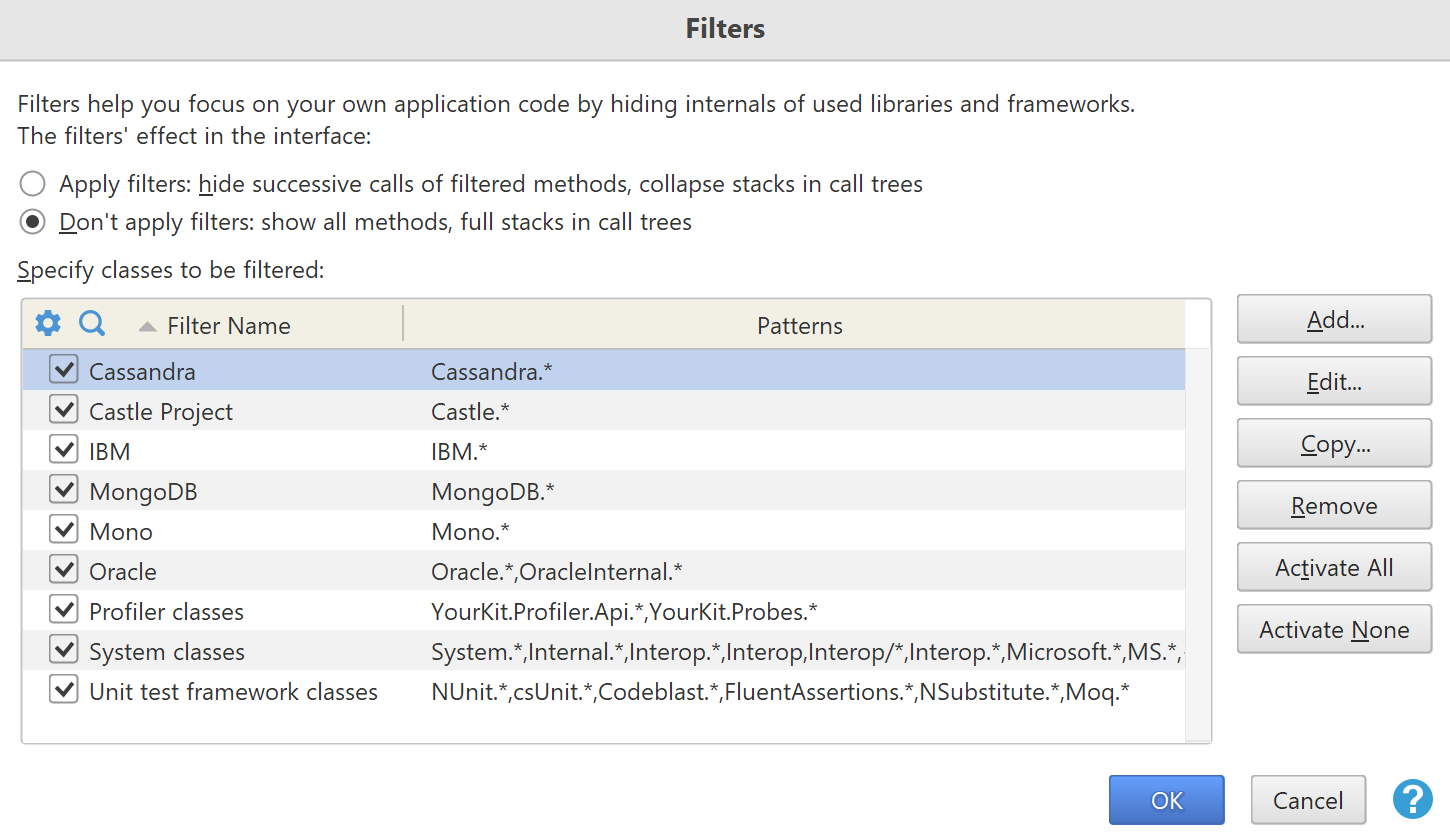Toggle the Mono filter checkbox
Image resolution: width=1450 pixels, height=840 pixels.
[x=64, y=530]
